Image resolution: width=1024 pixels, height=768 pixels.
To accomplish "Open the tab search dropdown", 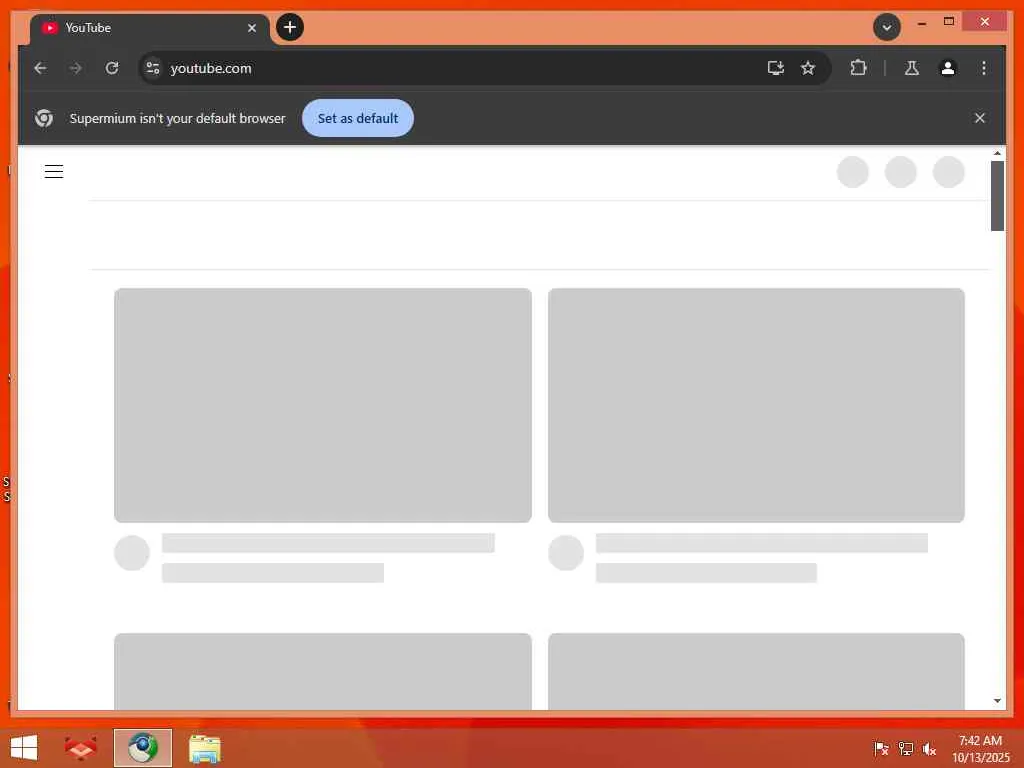I will (x=887, y=27).
